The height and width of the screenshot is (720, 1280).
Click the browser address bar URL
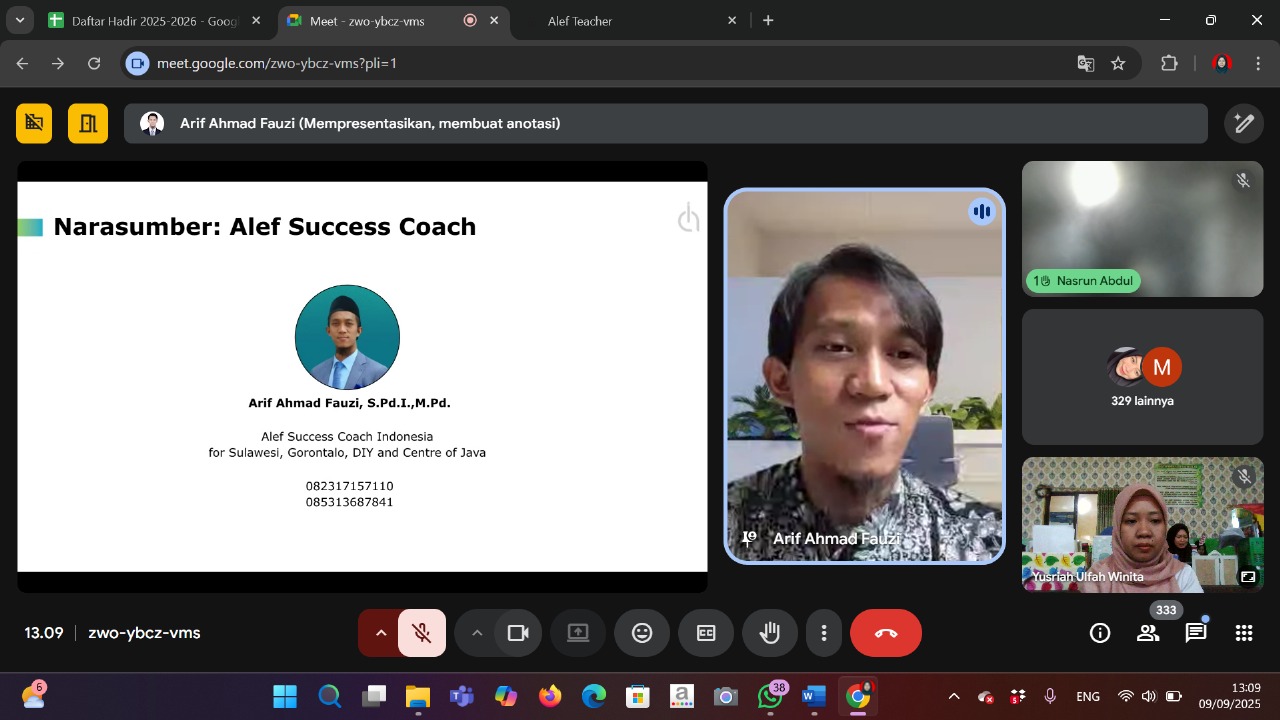600,63
